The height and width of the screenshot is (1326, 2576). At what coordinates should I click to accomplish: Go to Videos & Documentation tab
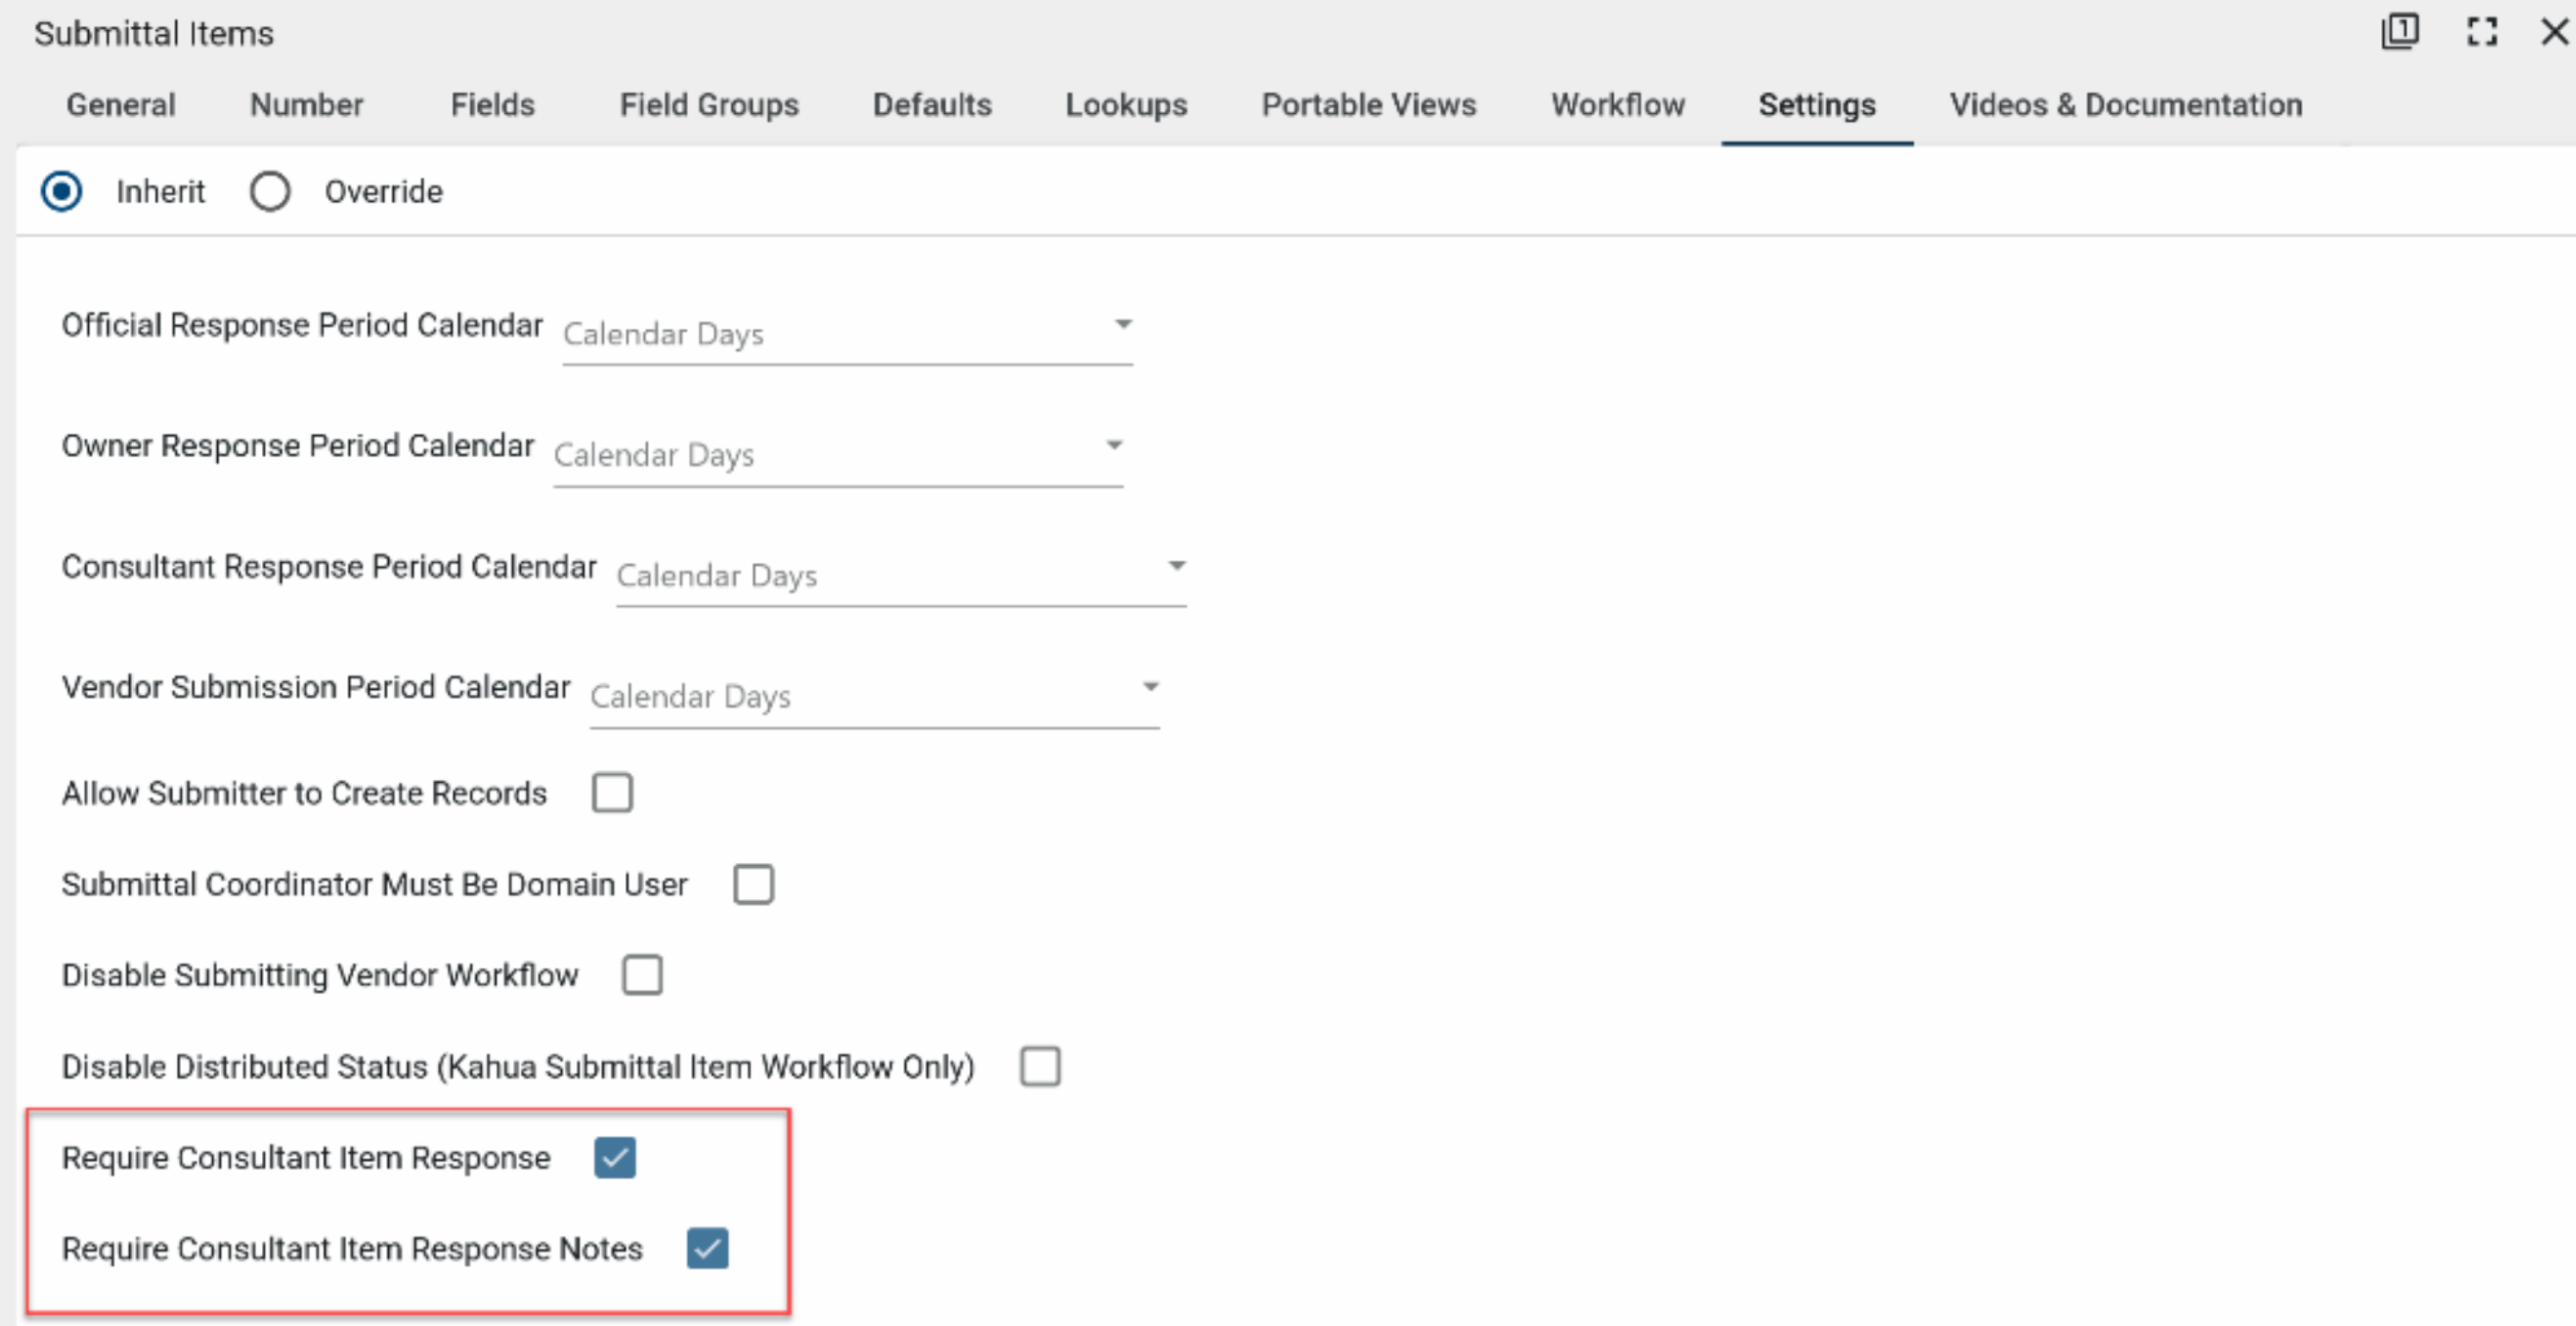tap(2125, 105)
